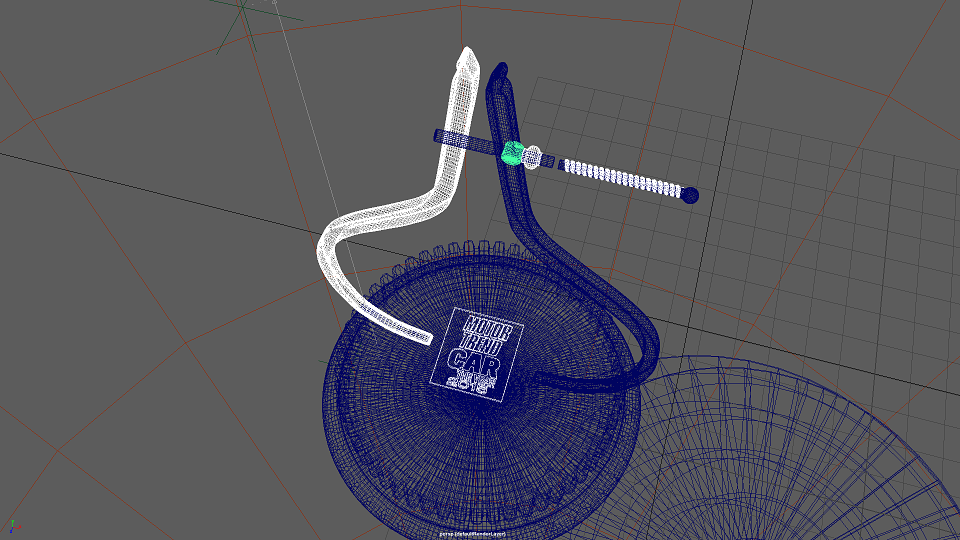The width and height of the screenshot is (960, 540).
Task: Pick the green cube on the rod
Action: click(x=512, y=152)
